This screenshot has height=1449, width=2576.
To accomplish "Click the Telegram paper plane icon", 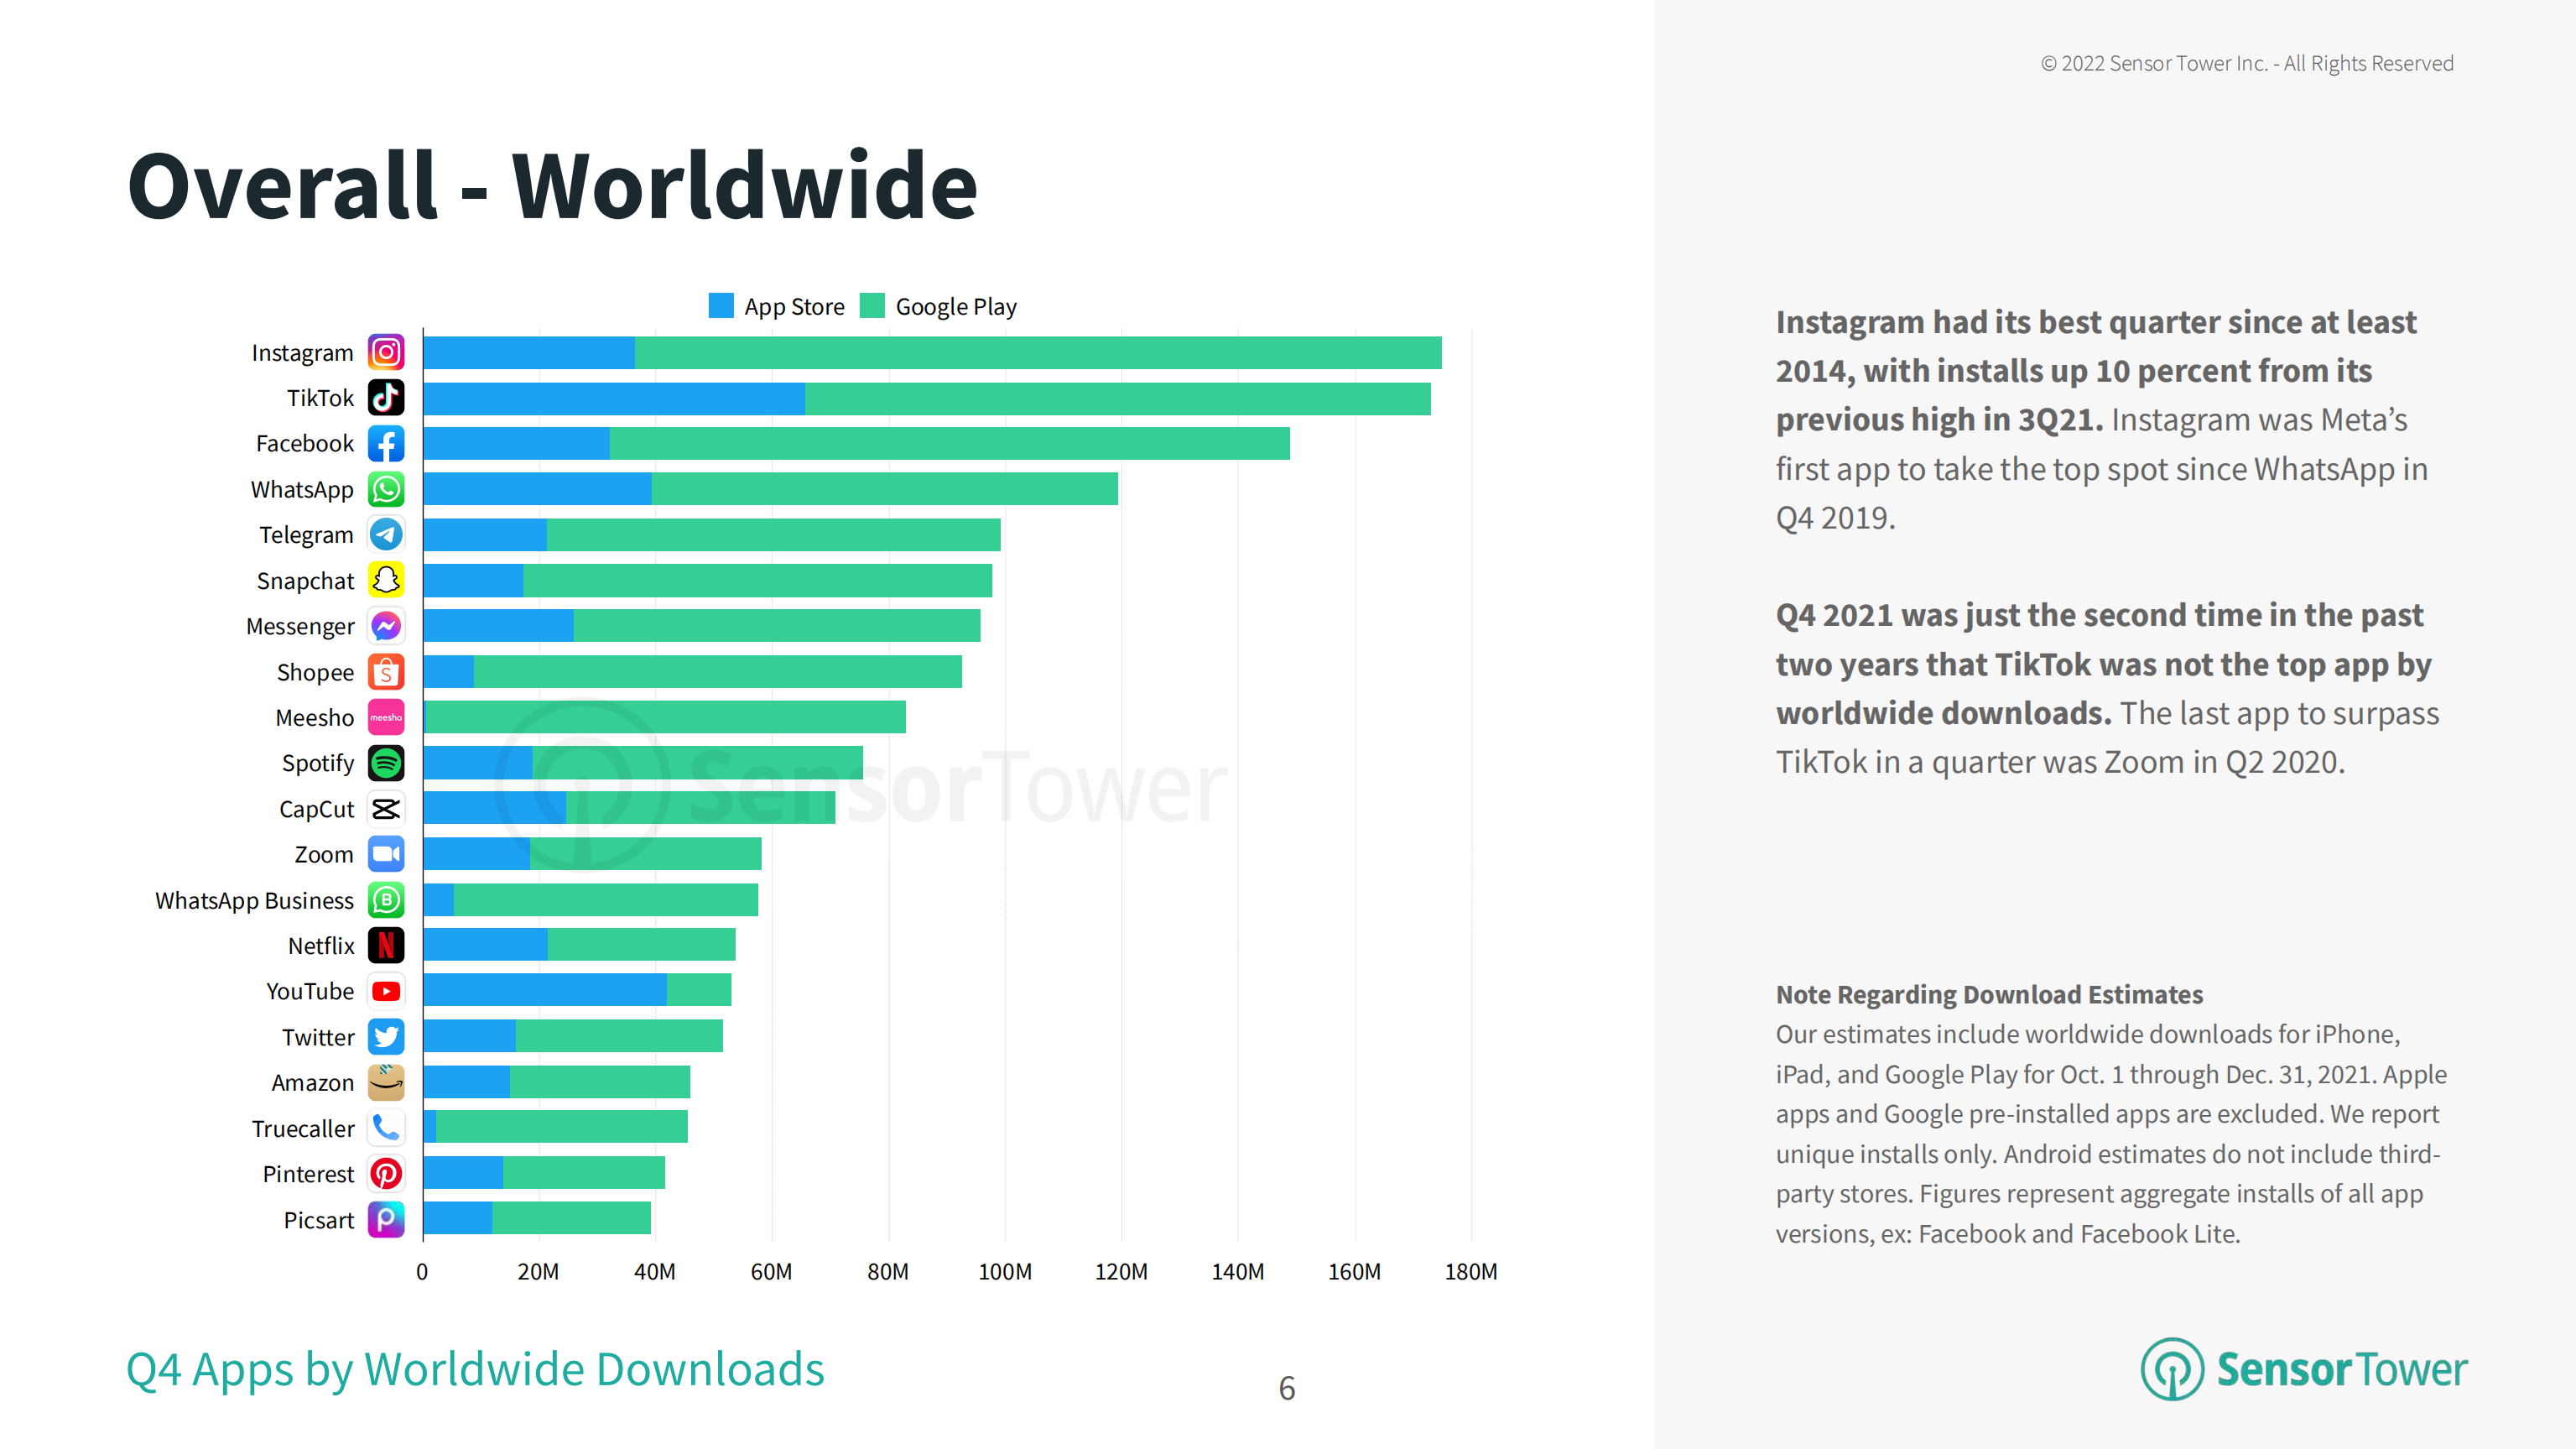I will [x=386, y=535].
